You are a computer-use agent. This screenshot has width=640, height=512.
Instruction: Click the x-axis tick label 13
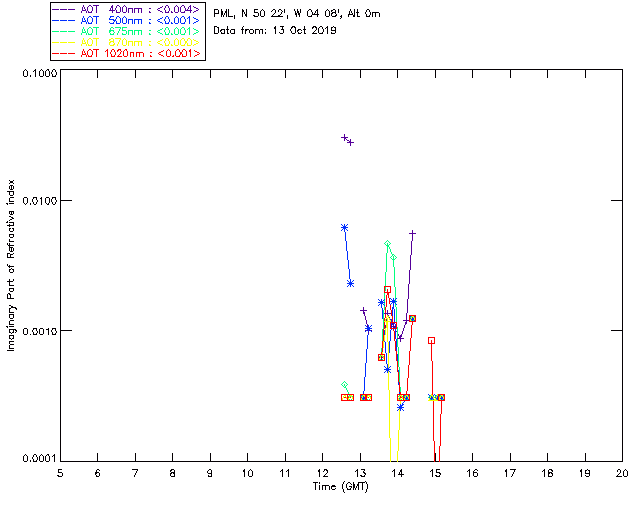[x=360, y=473]
